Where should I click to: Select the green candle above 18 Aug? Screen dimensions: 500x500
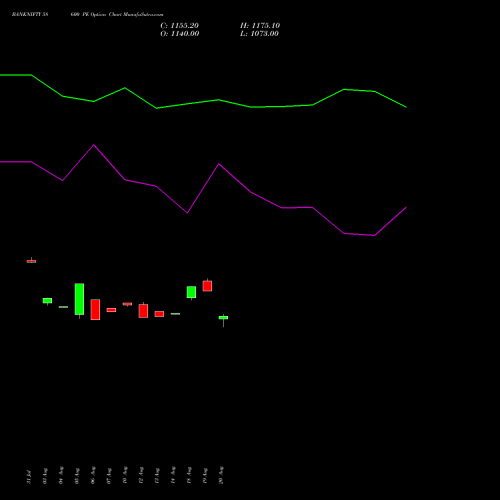[x=191, y=292]
